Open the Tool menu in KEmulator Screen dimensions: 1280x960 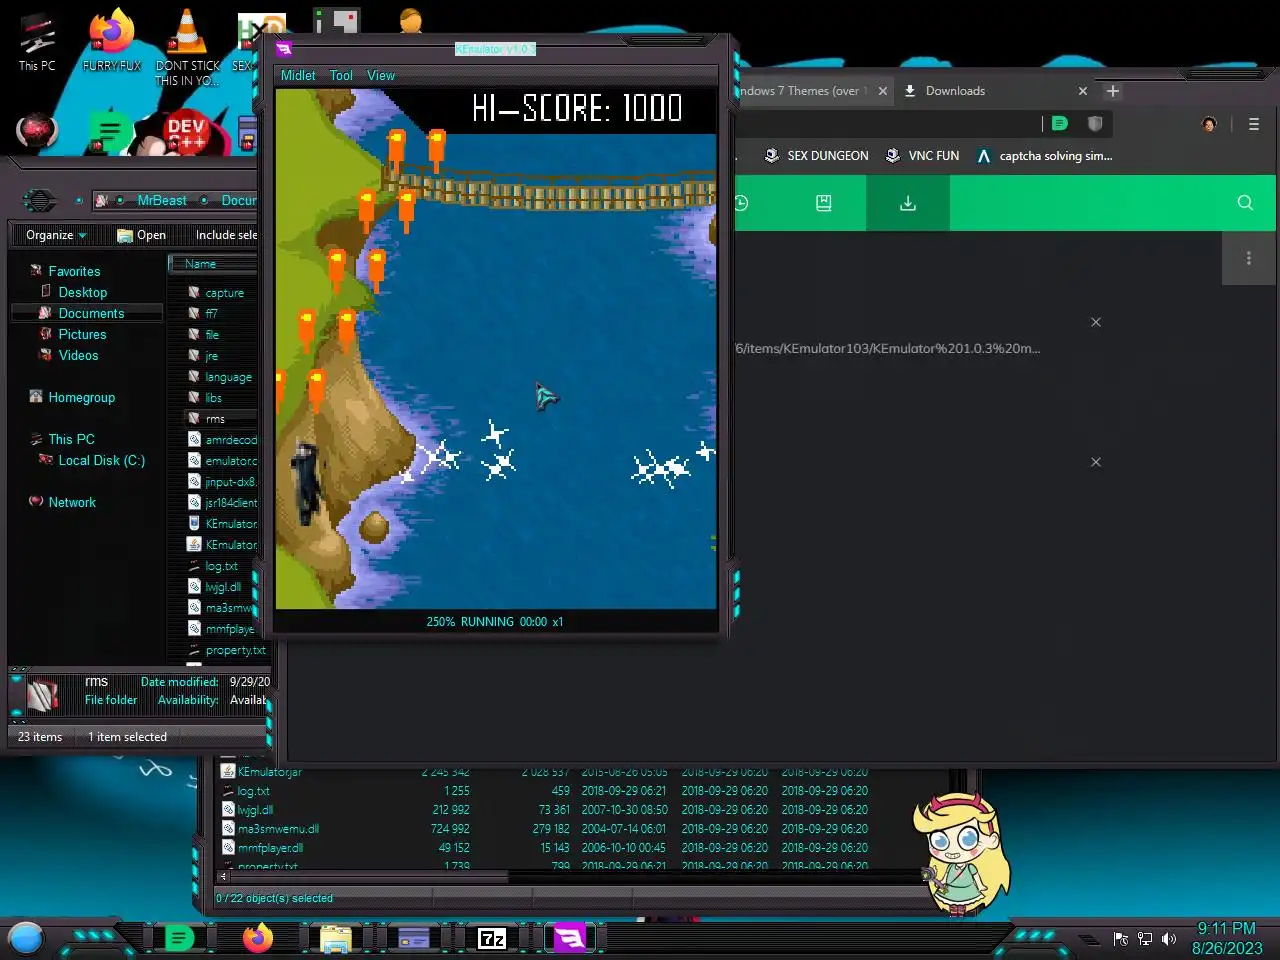point(341,75)
